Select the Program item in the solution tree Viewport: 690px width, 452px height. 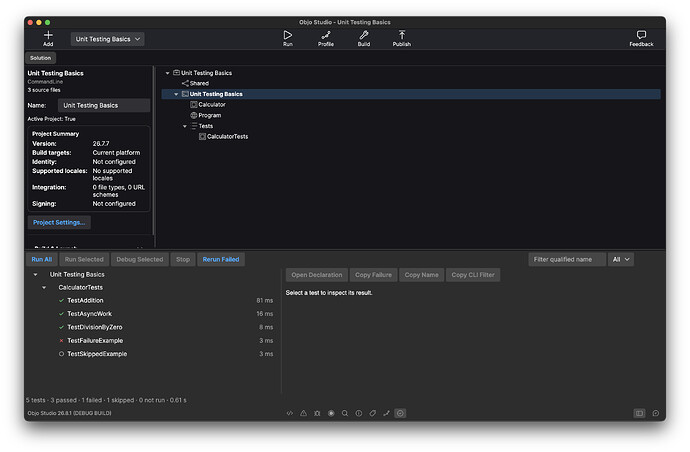pos(209,115)
